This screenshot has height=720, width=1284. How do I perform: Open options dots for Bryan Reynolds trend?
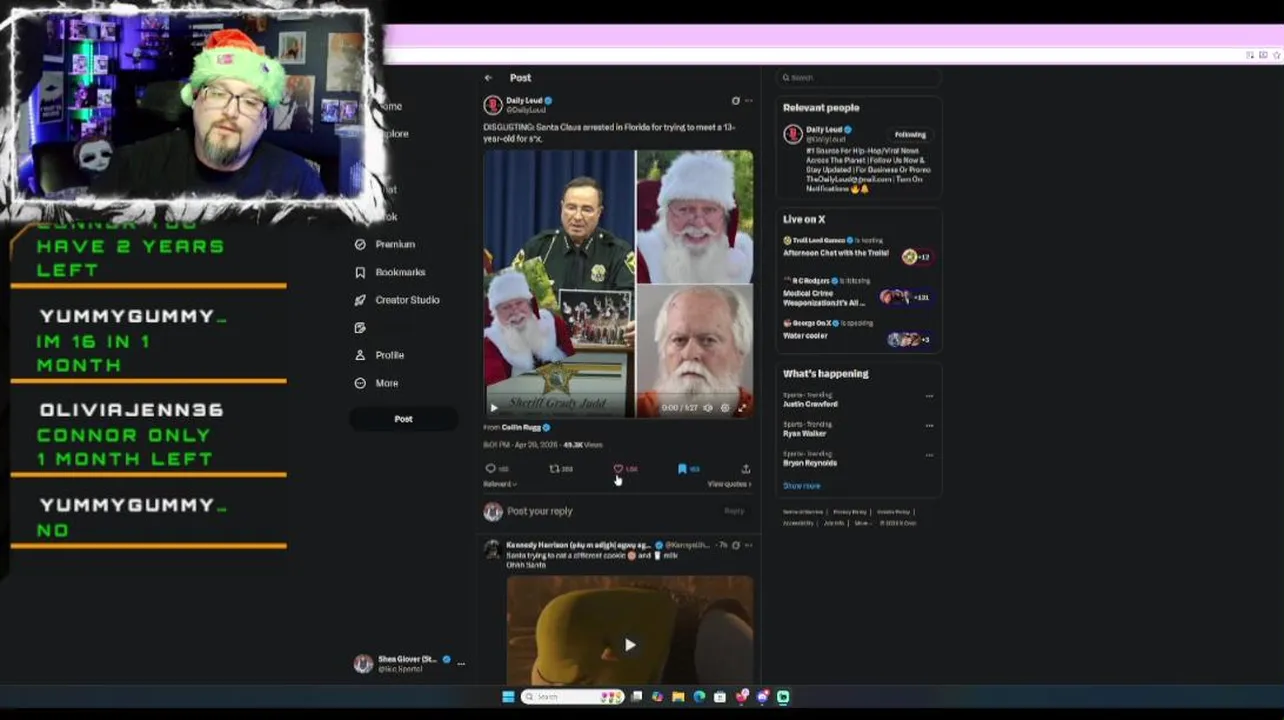[x=929, y=455]
